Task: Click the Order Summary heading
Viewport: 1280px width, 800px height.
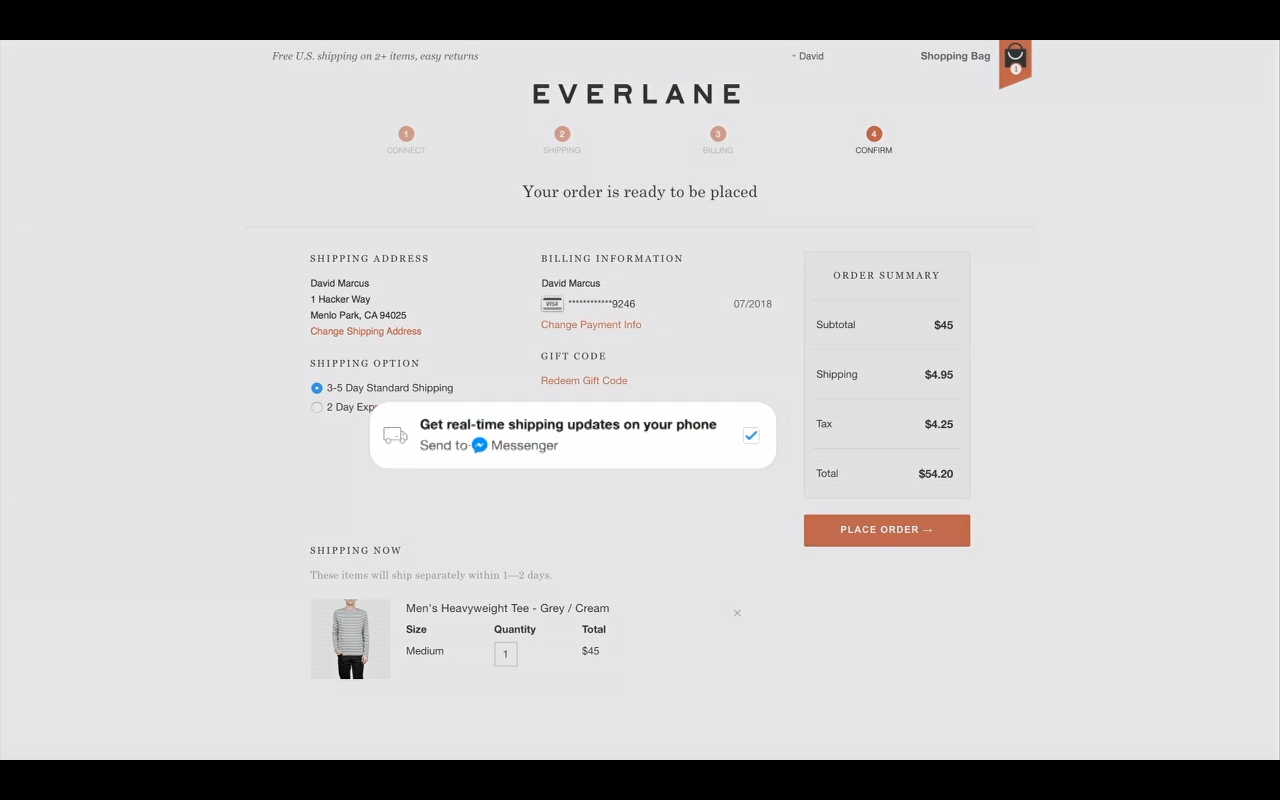Action: click(x=887, y=275)
